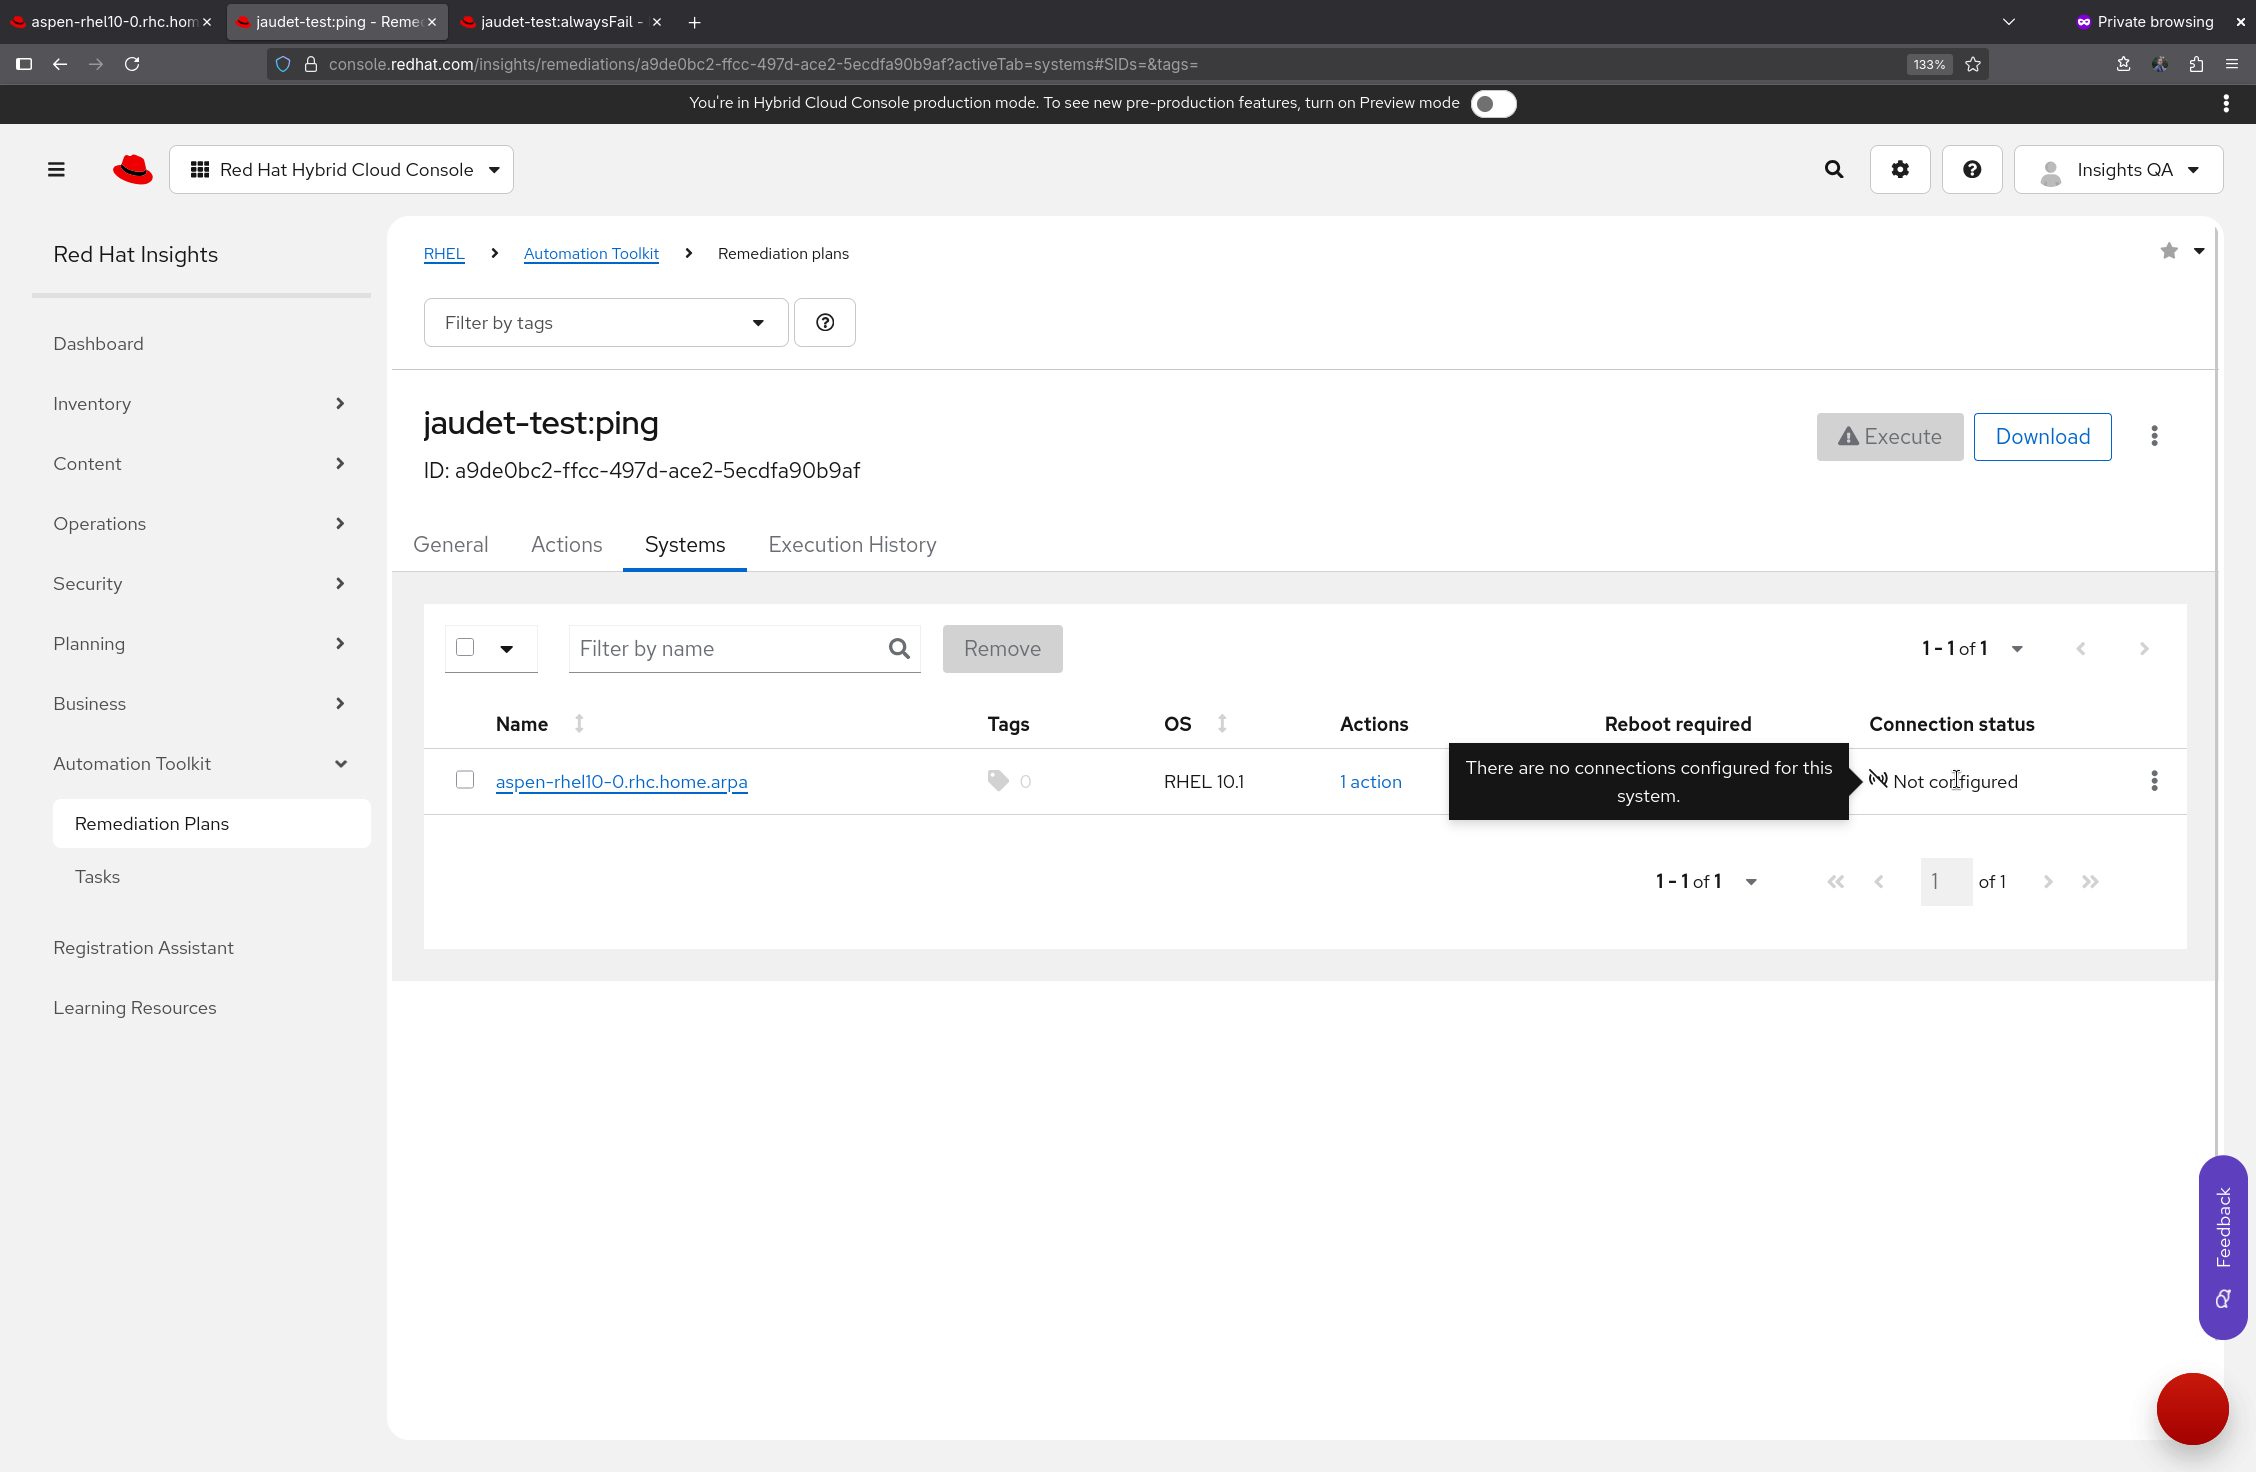Open the aspen-rhel10-0.rhc.home.arpa system link
The width and height of the screenshot is (2256, 1472).
[621, 782]
